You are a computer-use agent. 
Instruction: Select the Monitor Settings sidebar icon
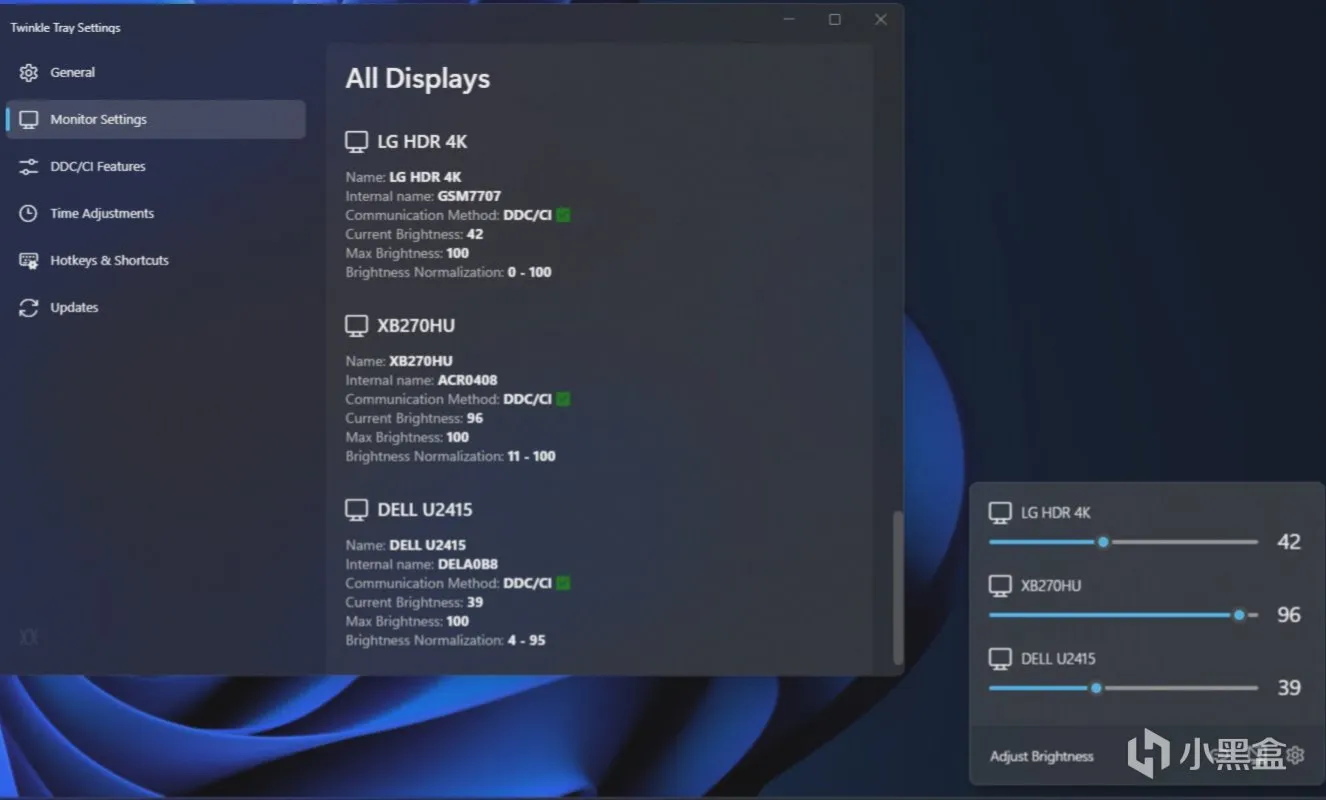[29, 120]
